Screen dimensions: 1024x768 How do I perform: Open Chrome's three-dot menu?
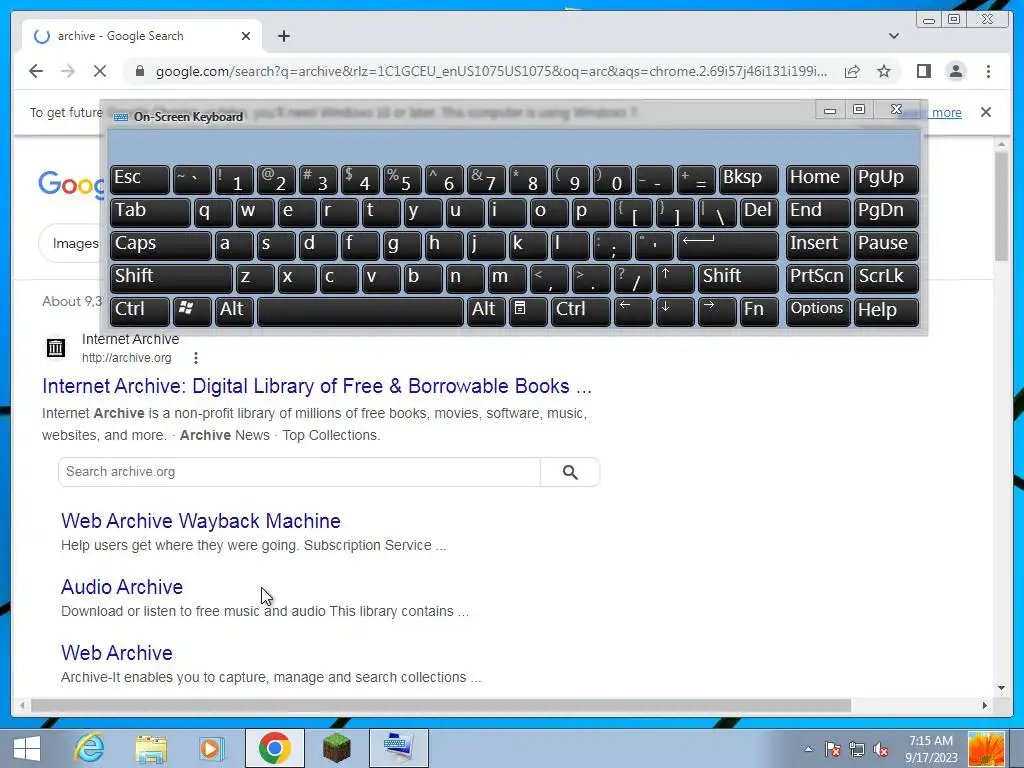[988, 71]
